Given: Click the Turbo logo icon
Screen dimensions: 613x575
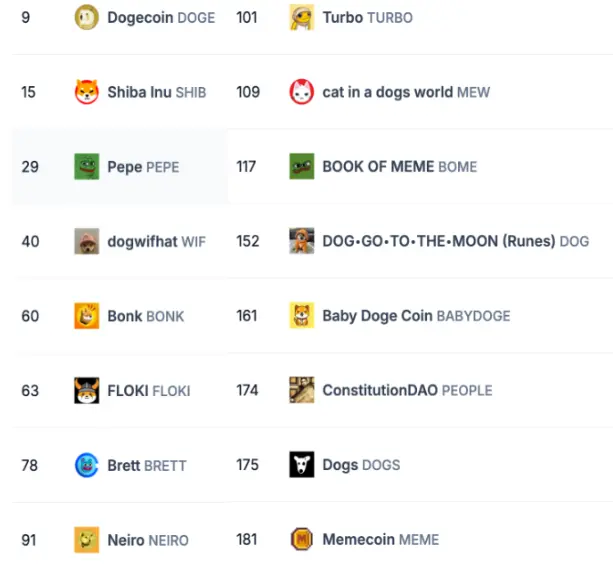Looking at the screenshot, I should coord(302,17).
